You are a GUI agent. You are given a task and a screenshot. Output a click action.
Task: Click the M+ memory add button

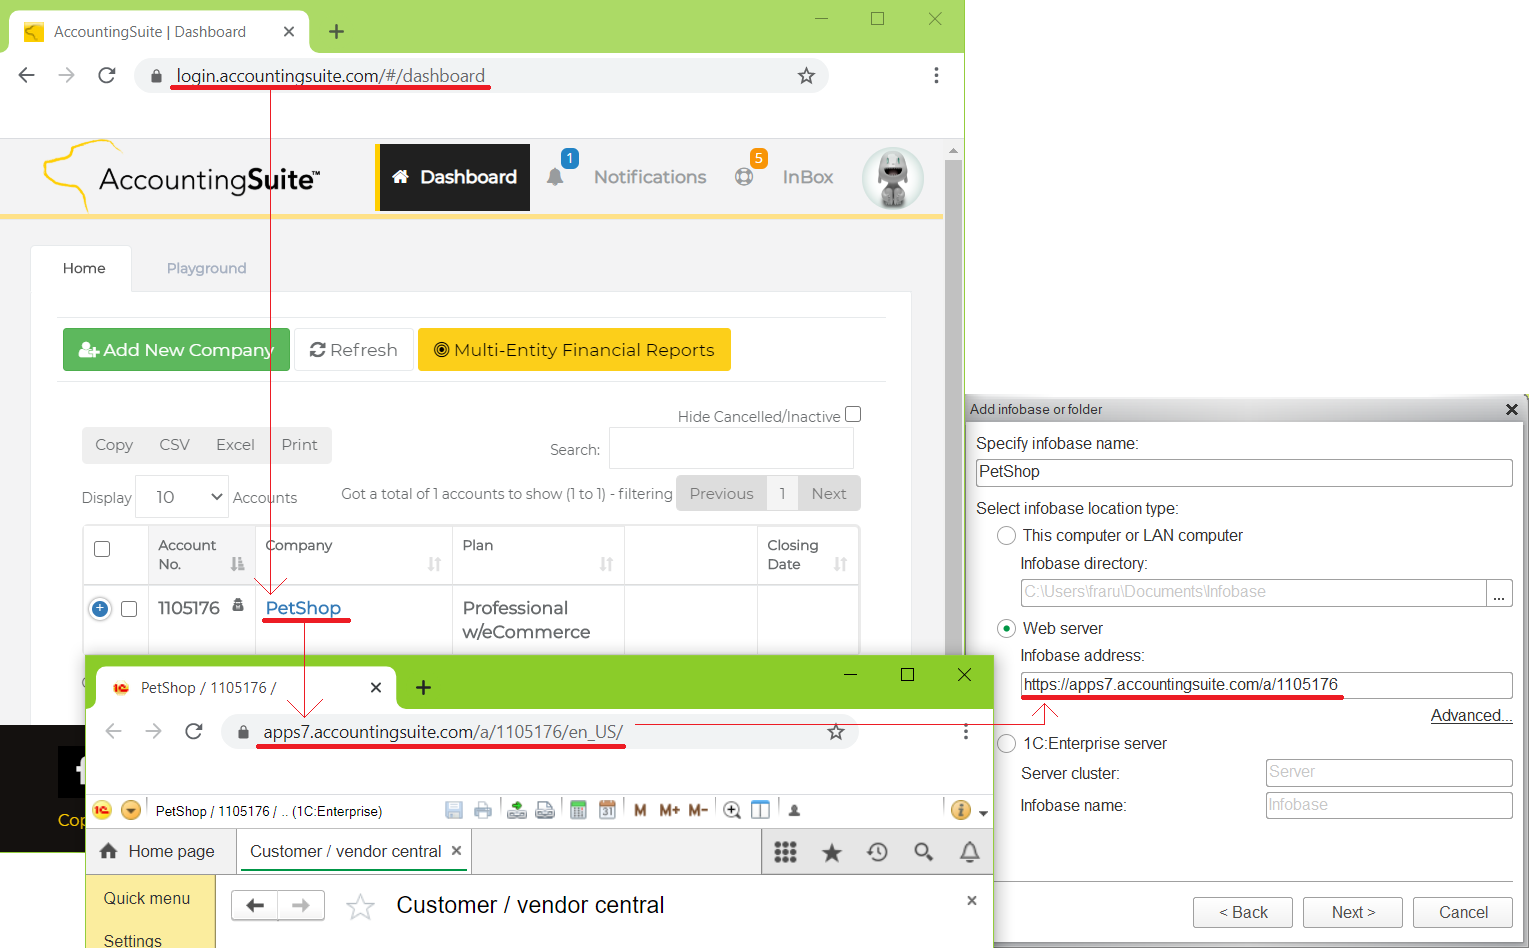coord(669,810)
